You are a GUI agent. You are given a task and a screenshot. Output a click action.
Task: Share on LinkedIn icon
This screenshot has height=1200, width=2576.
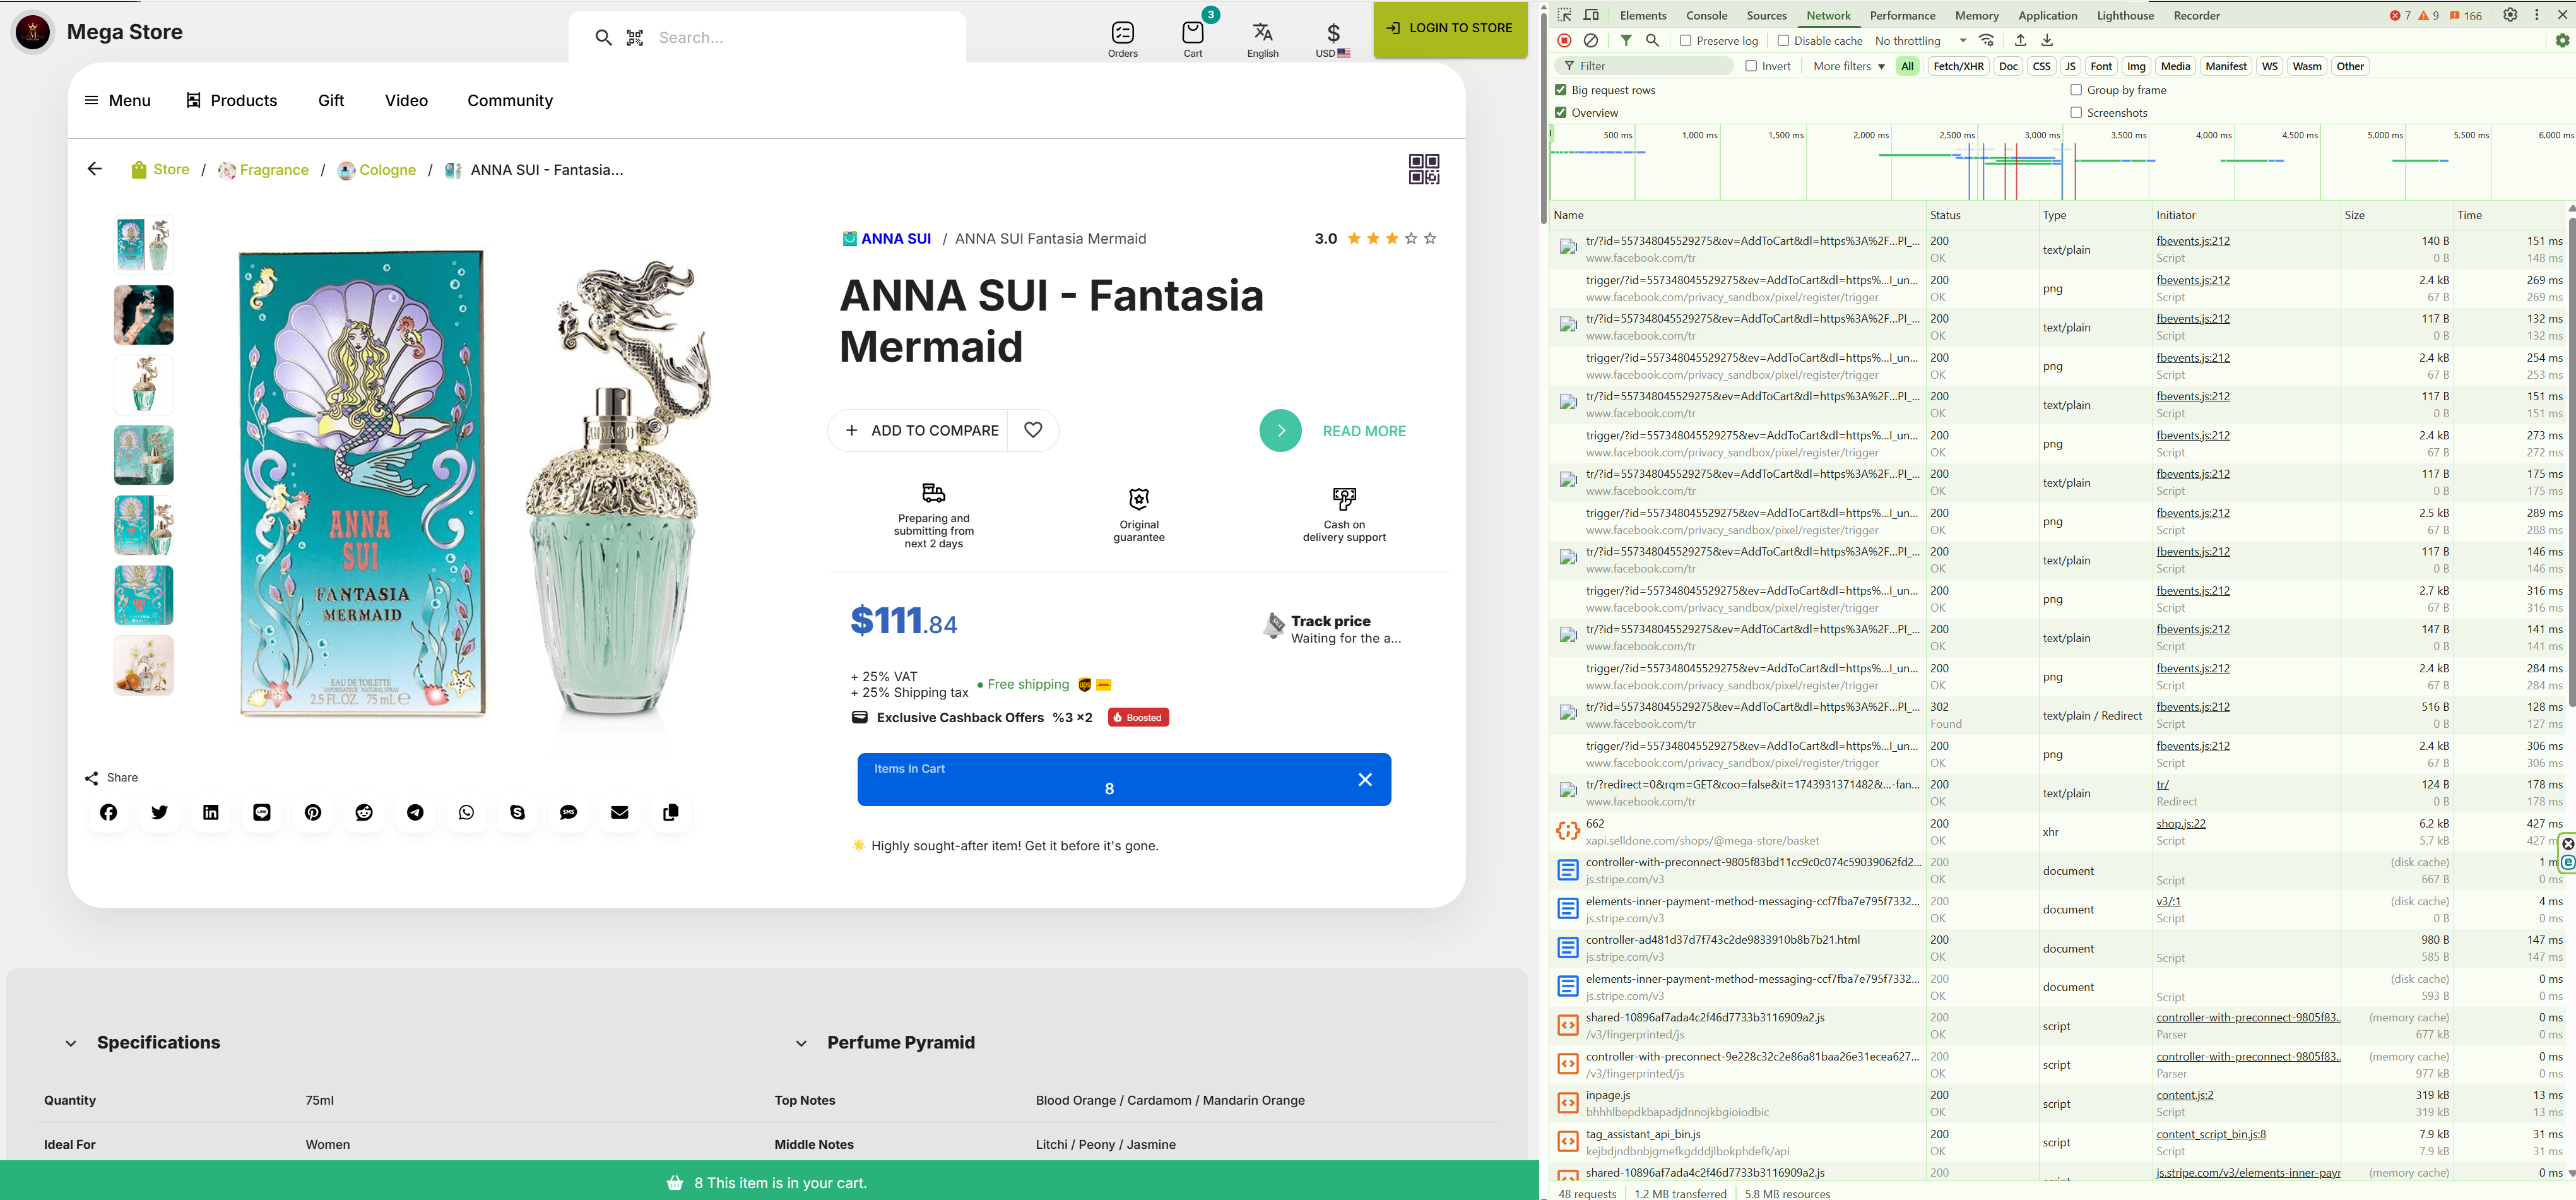[210, 812]
